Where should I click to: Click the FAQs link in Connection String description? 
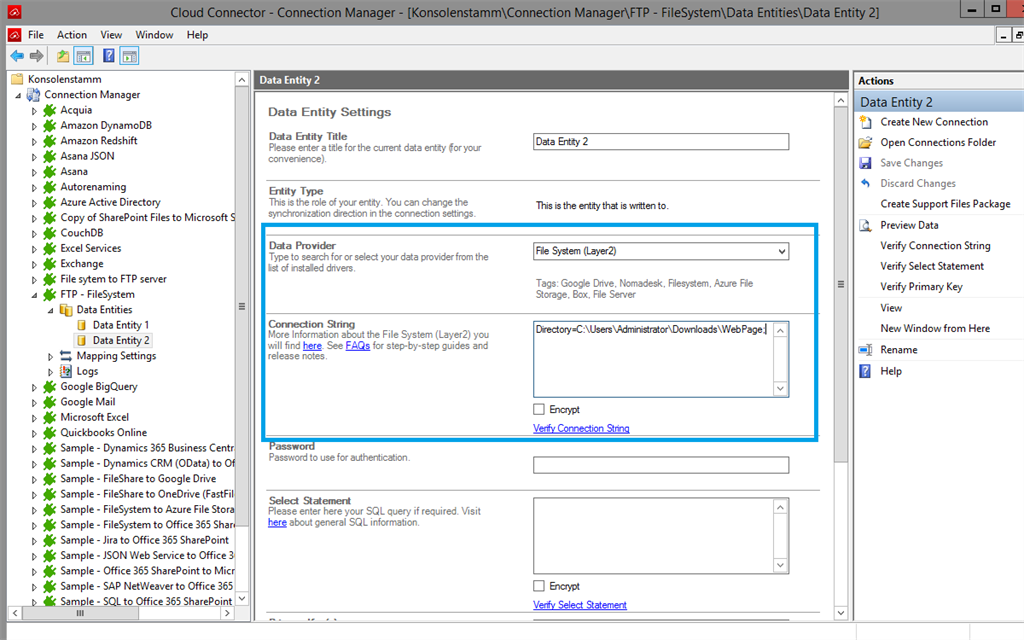point(358,346)
